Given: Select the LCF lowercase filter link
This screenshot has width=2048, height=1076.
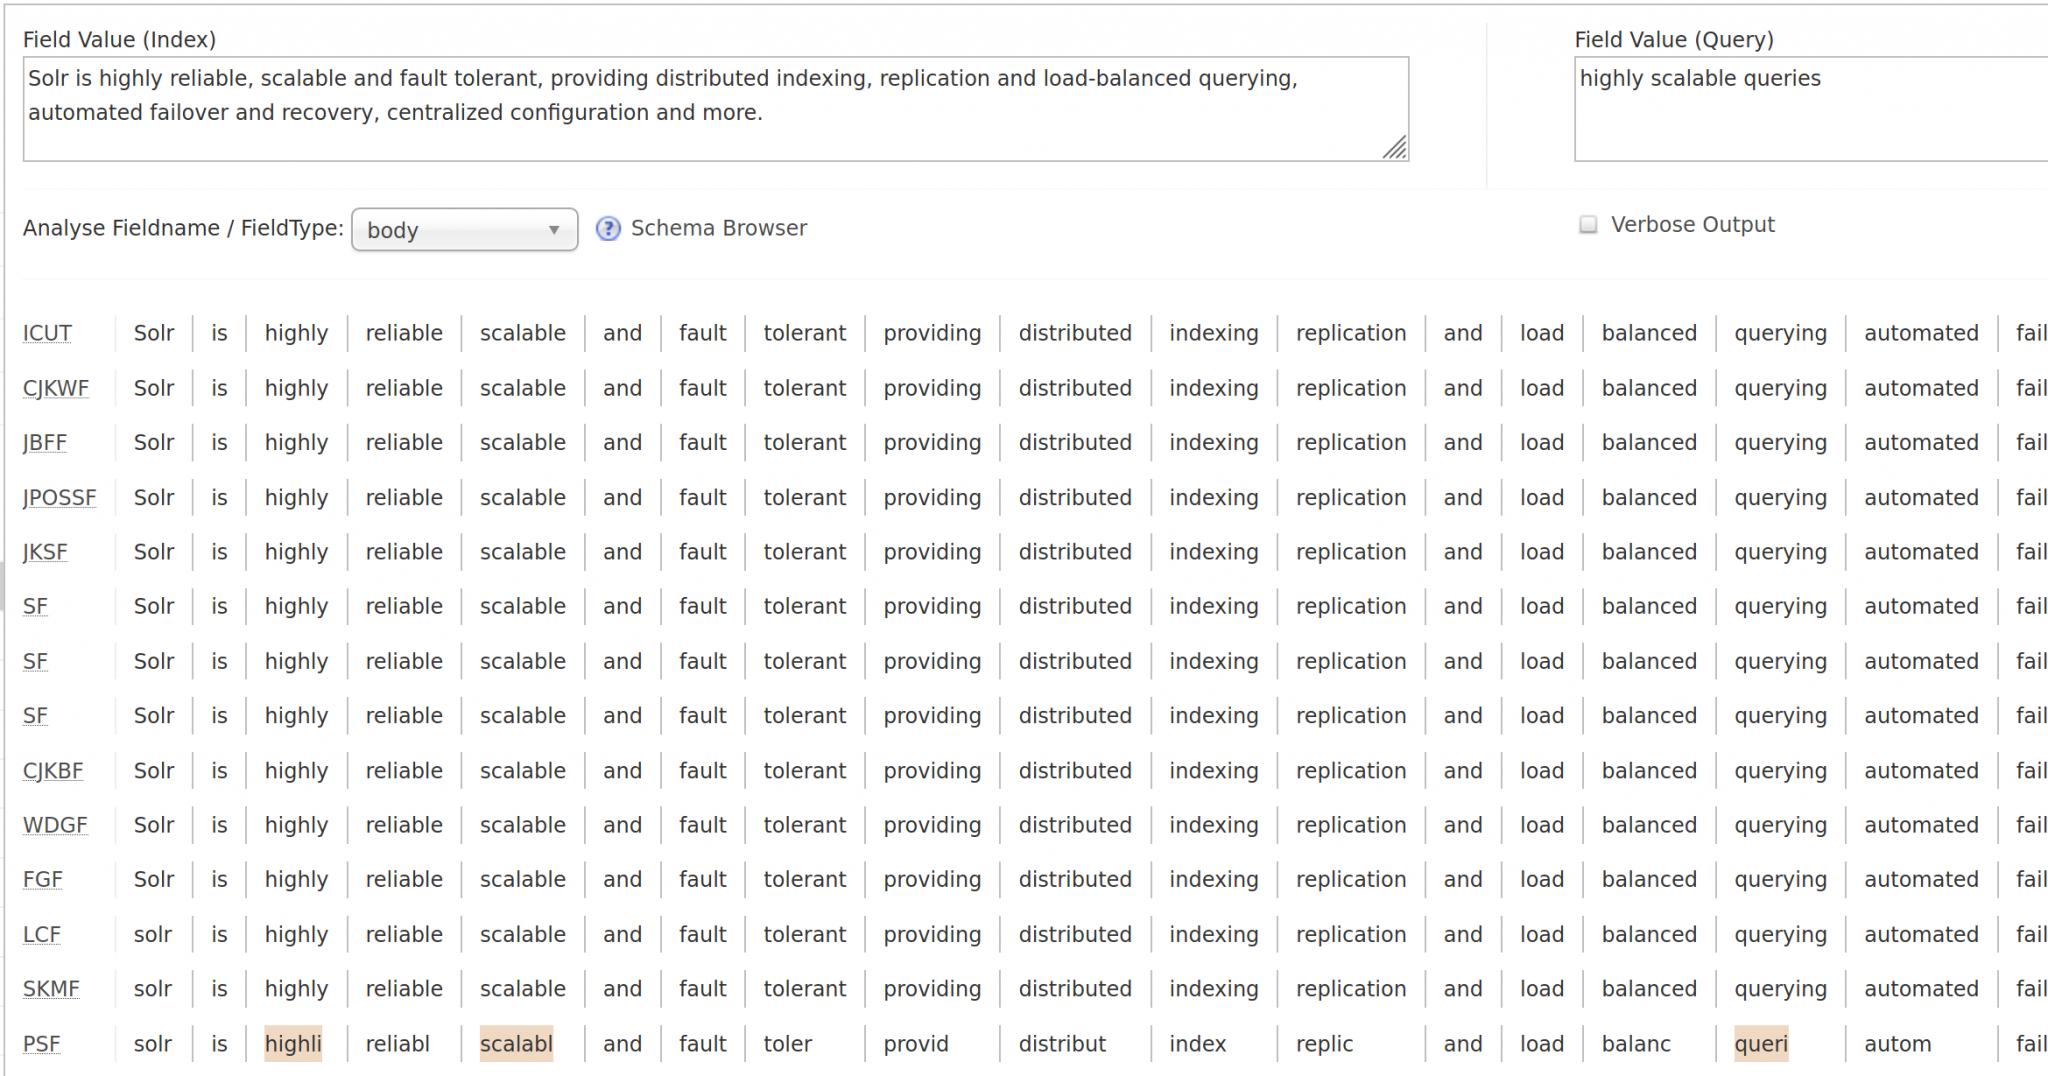Looking at the screenshot, I should (x=41, y=934).
